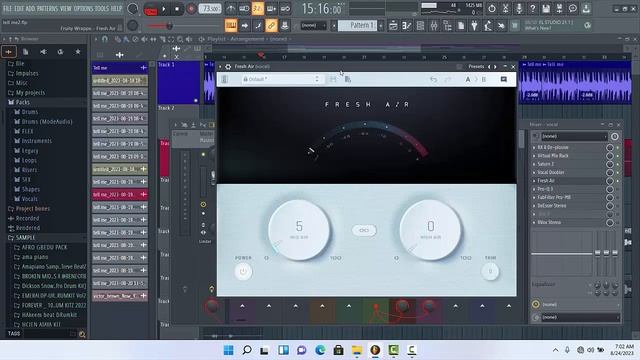Open Virtual Mix Rack slot arrow menu
Viewport: 640px width, 360px height.
[x=534, y=156]
